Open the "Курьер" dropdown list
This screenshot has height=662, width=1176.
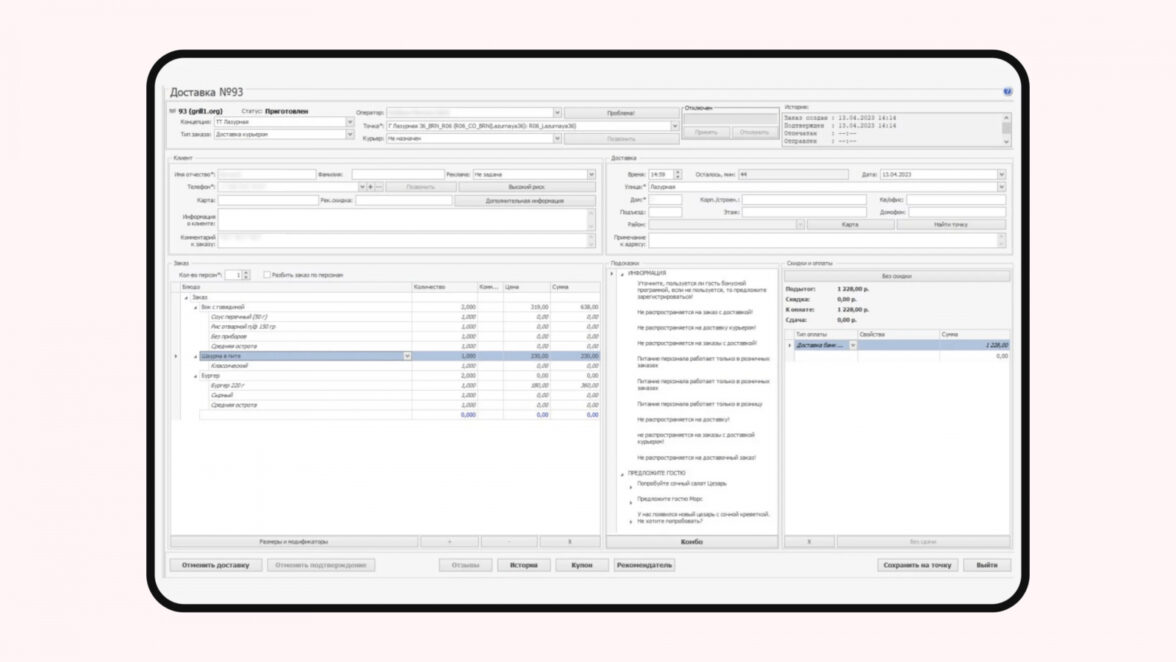coord(557,139)
